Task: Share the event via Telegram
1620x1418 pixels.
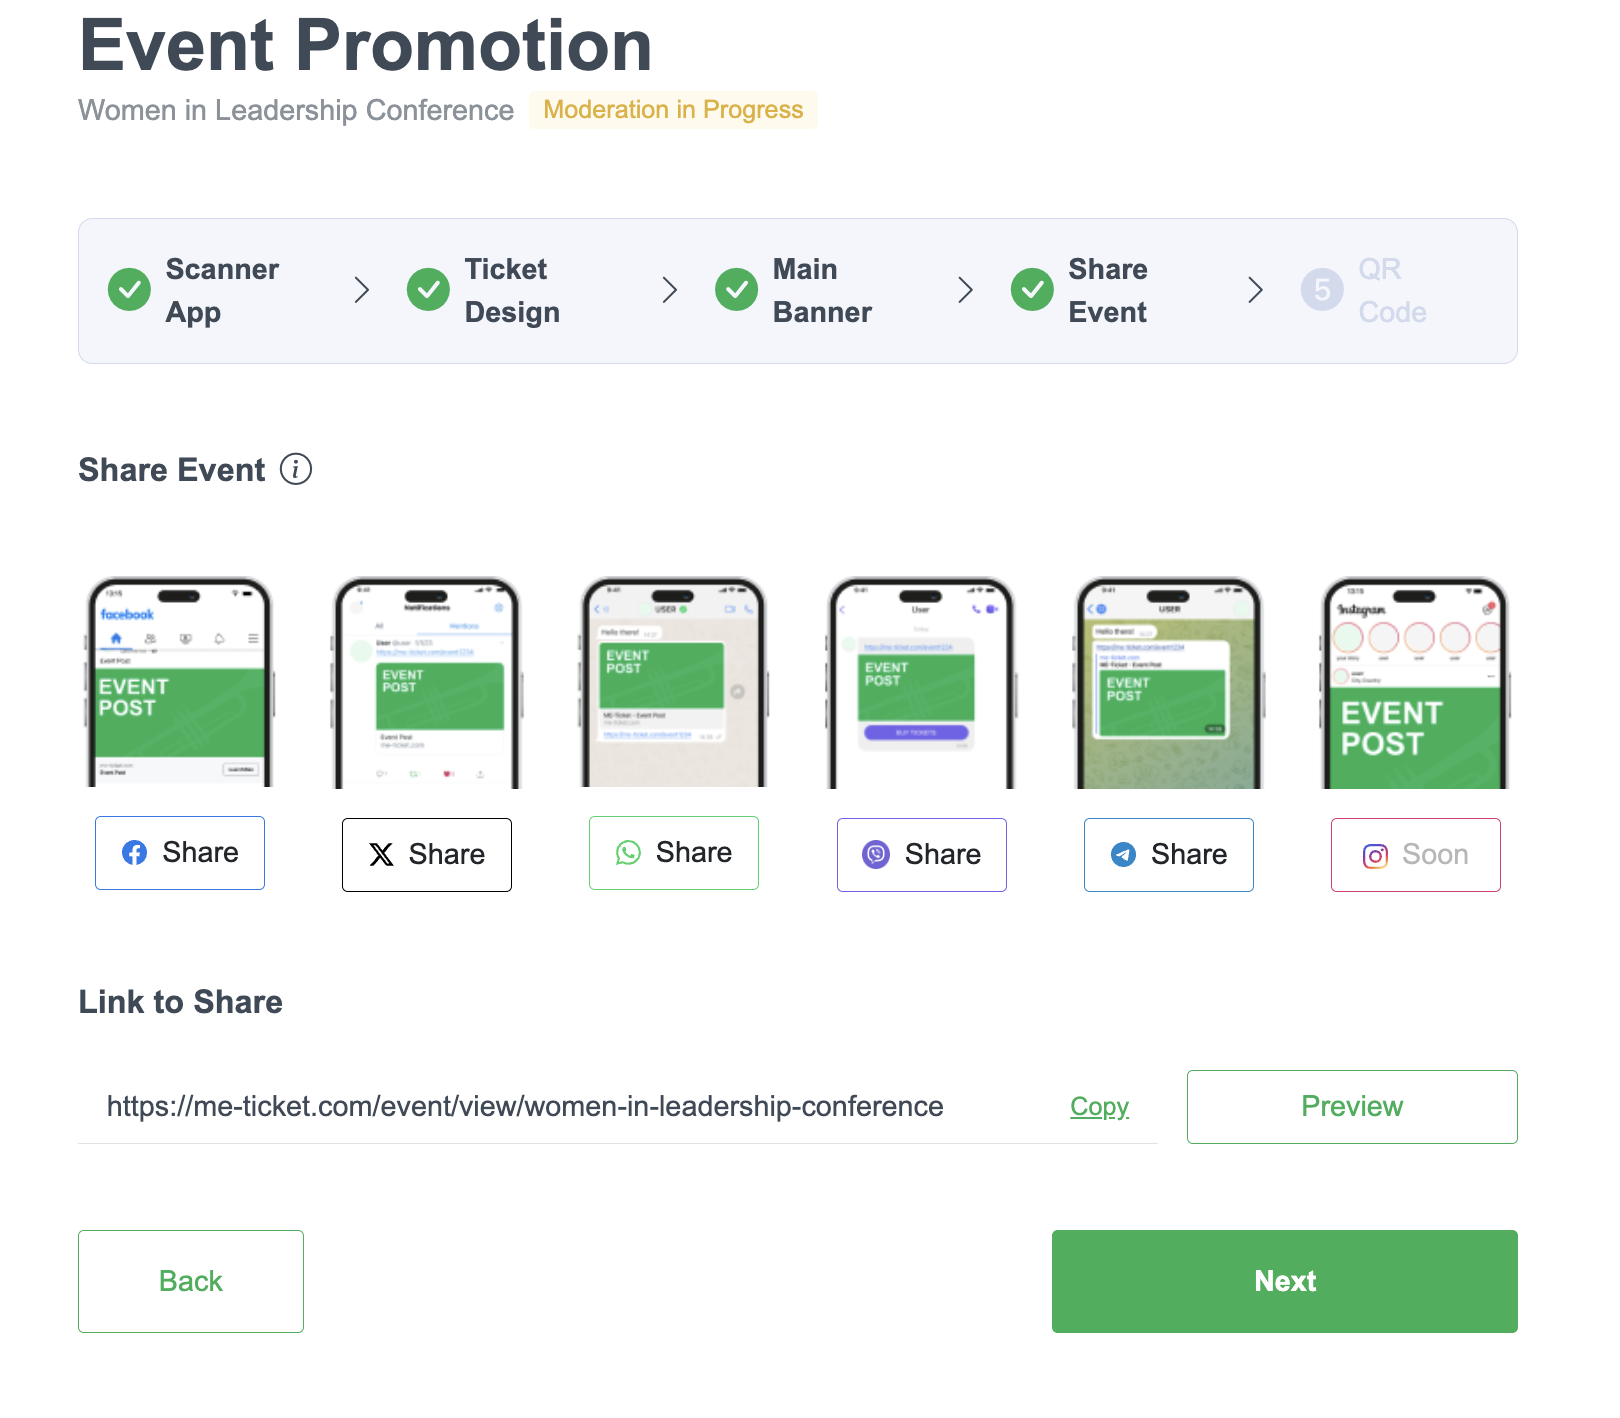Action: pyautogui.click(x=1169, y=855)
